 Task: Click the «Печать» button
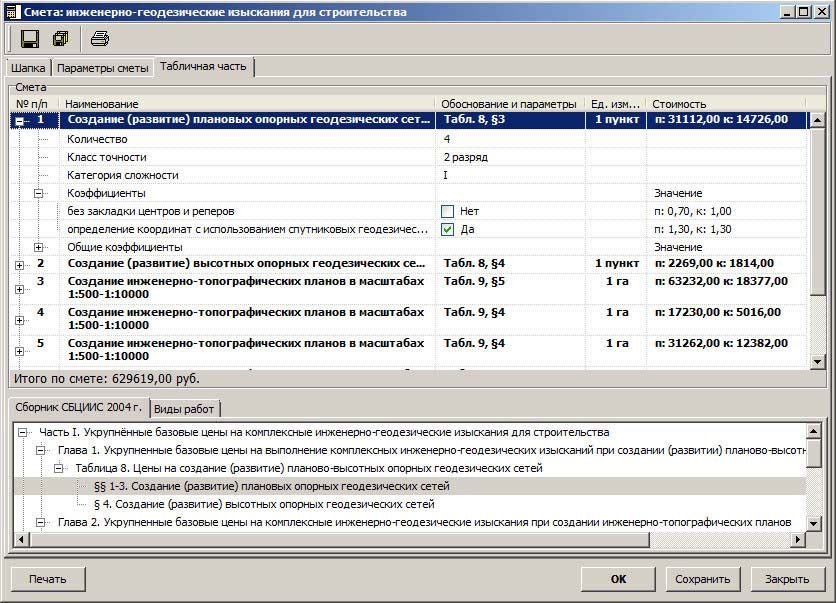pos(48,579)
